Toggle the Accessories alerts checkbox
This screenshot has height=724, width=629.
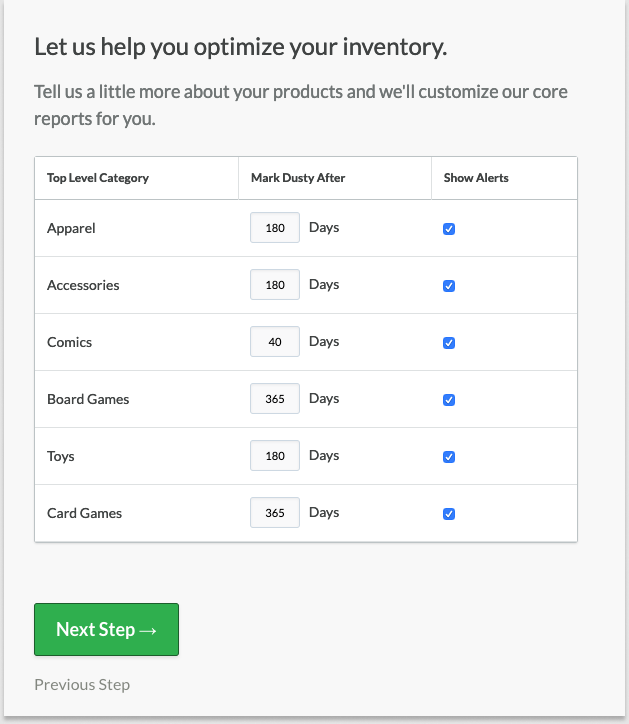coord(449,286)
